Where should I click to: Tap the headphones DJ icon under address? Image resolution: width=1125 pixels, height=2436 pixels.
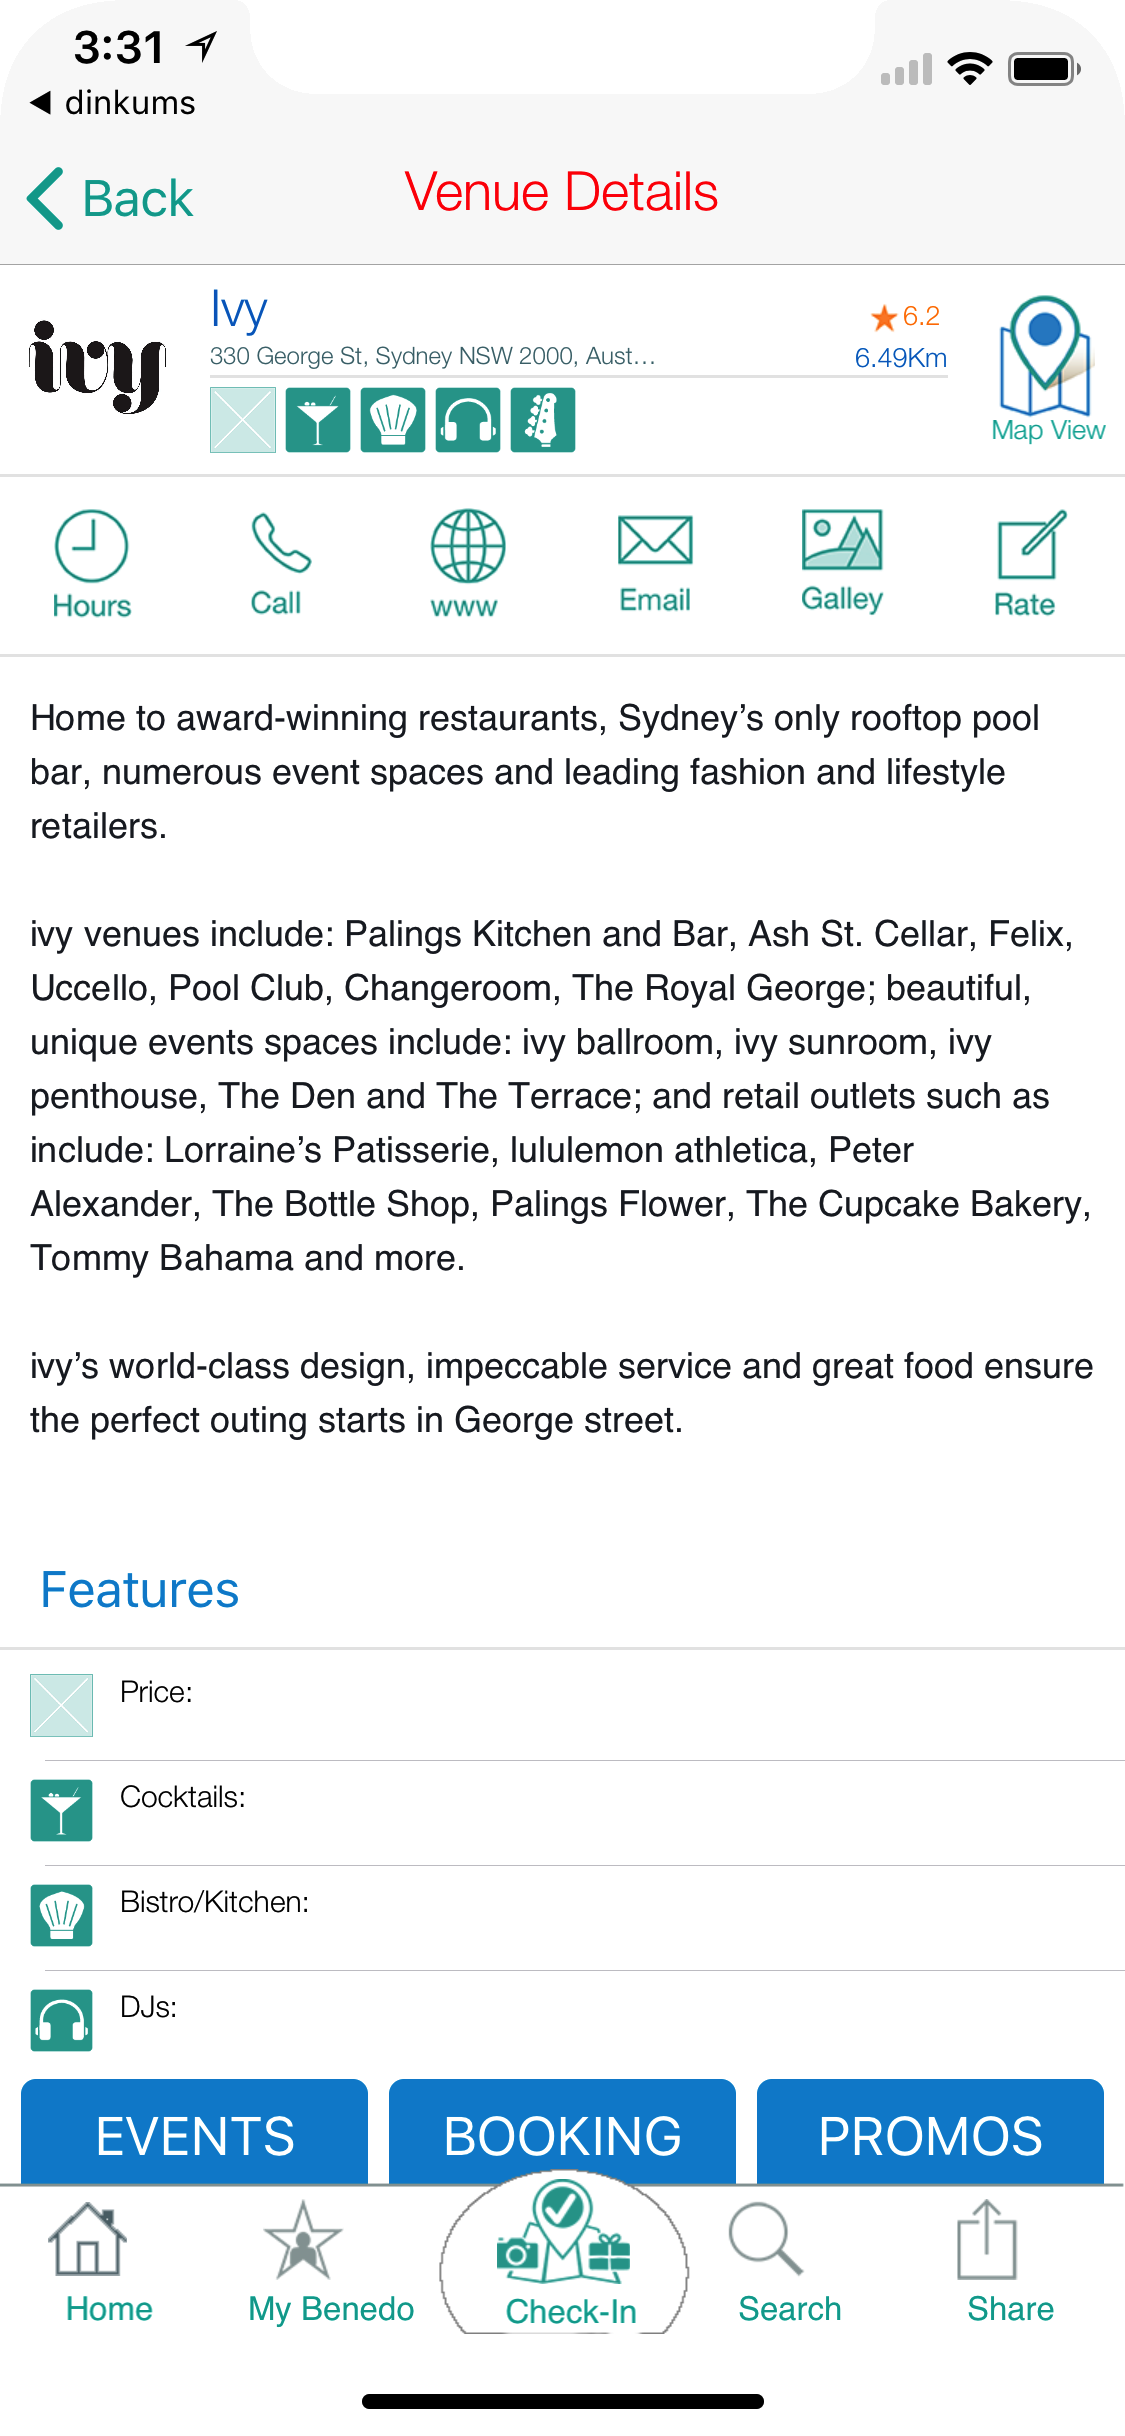pyautogui.click(x=468, y=421)
